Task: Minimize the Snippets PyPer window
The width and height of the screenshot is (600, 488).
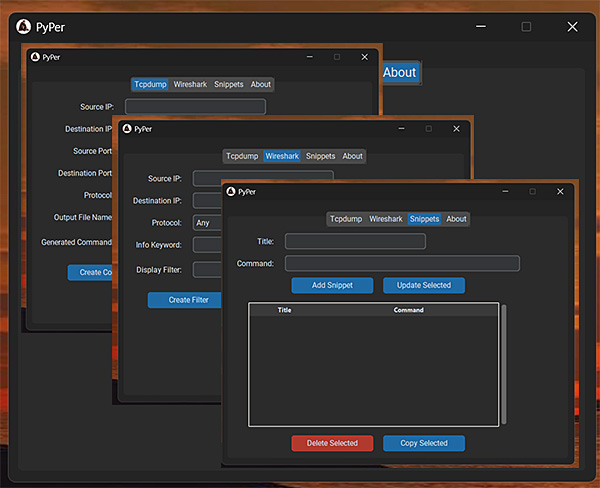Action: [x=505, y=191]
